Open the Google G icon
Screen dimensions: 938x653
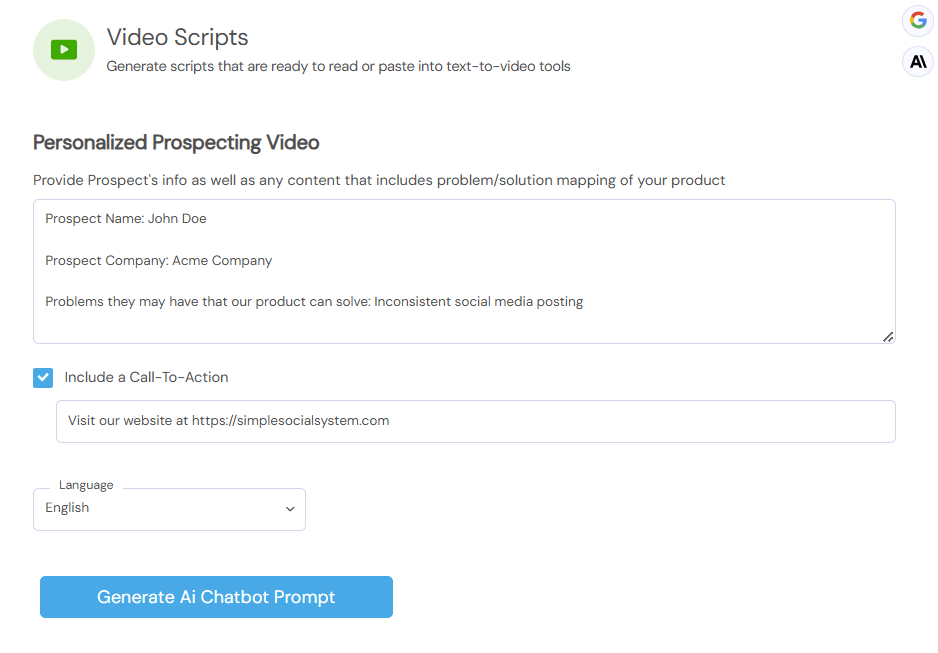pyautogui.click(x=918, y=21)
